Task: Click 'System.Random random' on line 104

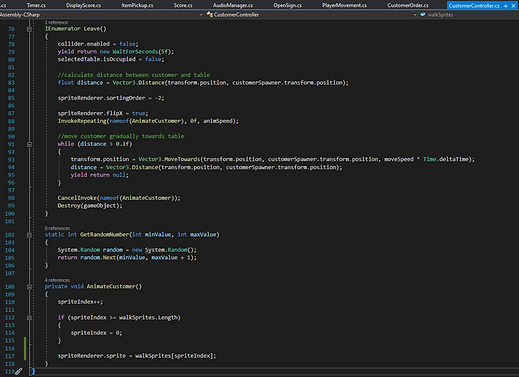Action: [x=90, y=250]
